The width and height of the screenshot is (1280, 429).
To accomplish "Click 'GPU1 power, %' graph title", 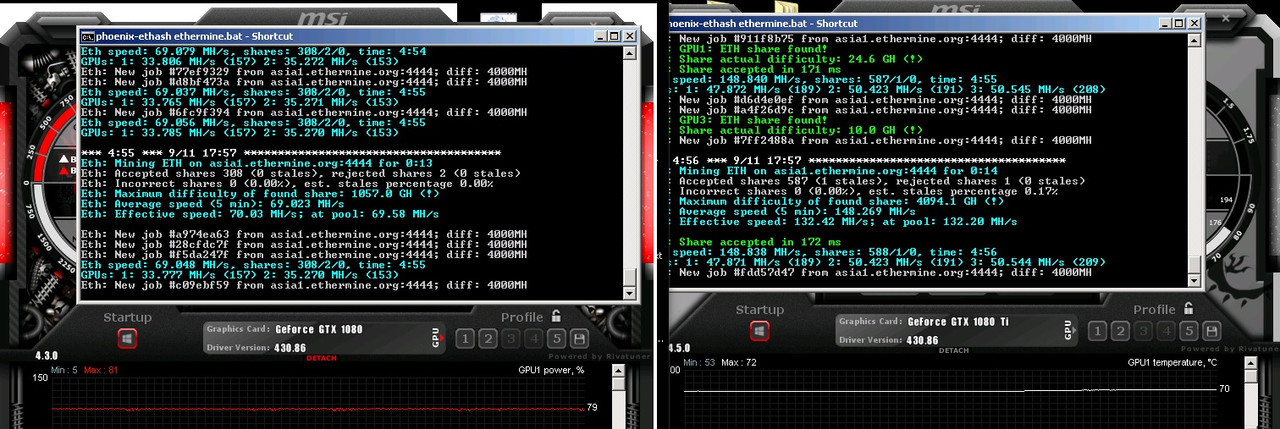I will 551,370.
